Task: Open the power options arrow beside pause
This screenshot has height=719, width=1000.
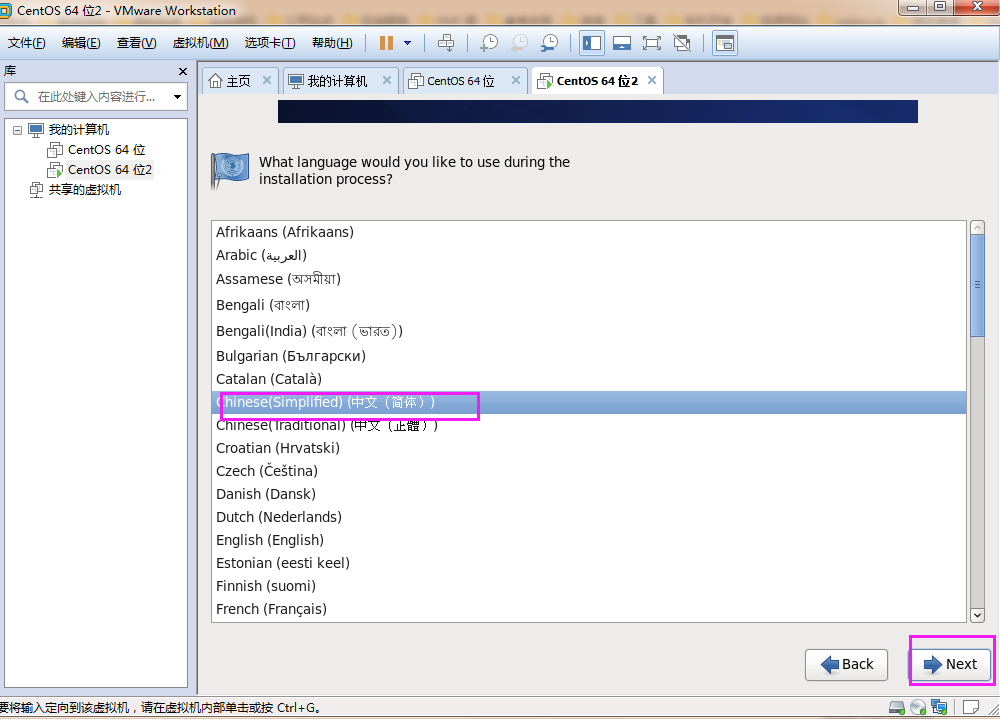Action: click(x=408, y=43)
